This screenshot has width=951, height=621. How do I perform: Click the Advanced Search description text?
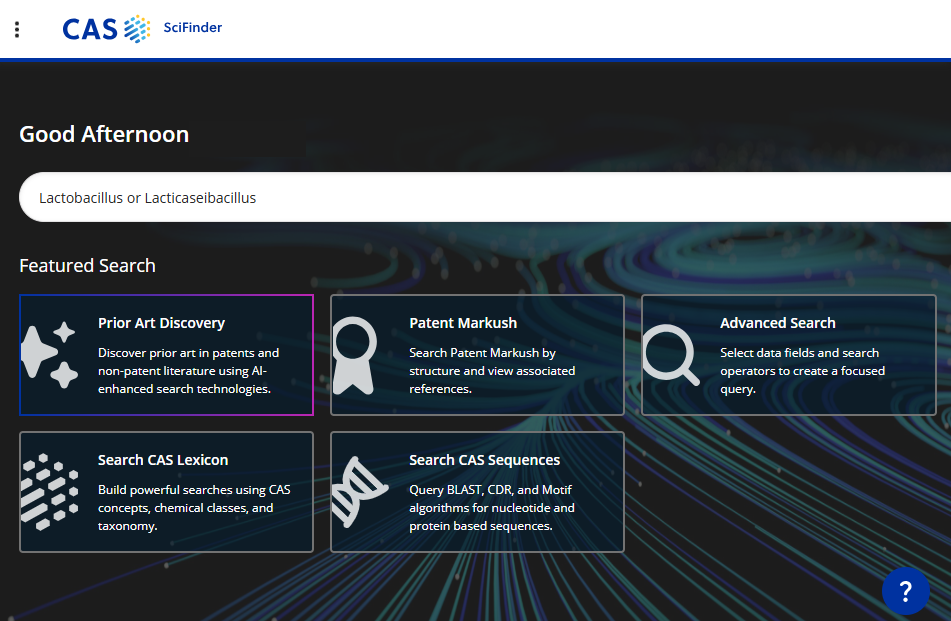(802, 371)
